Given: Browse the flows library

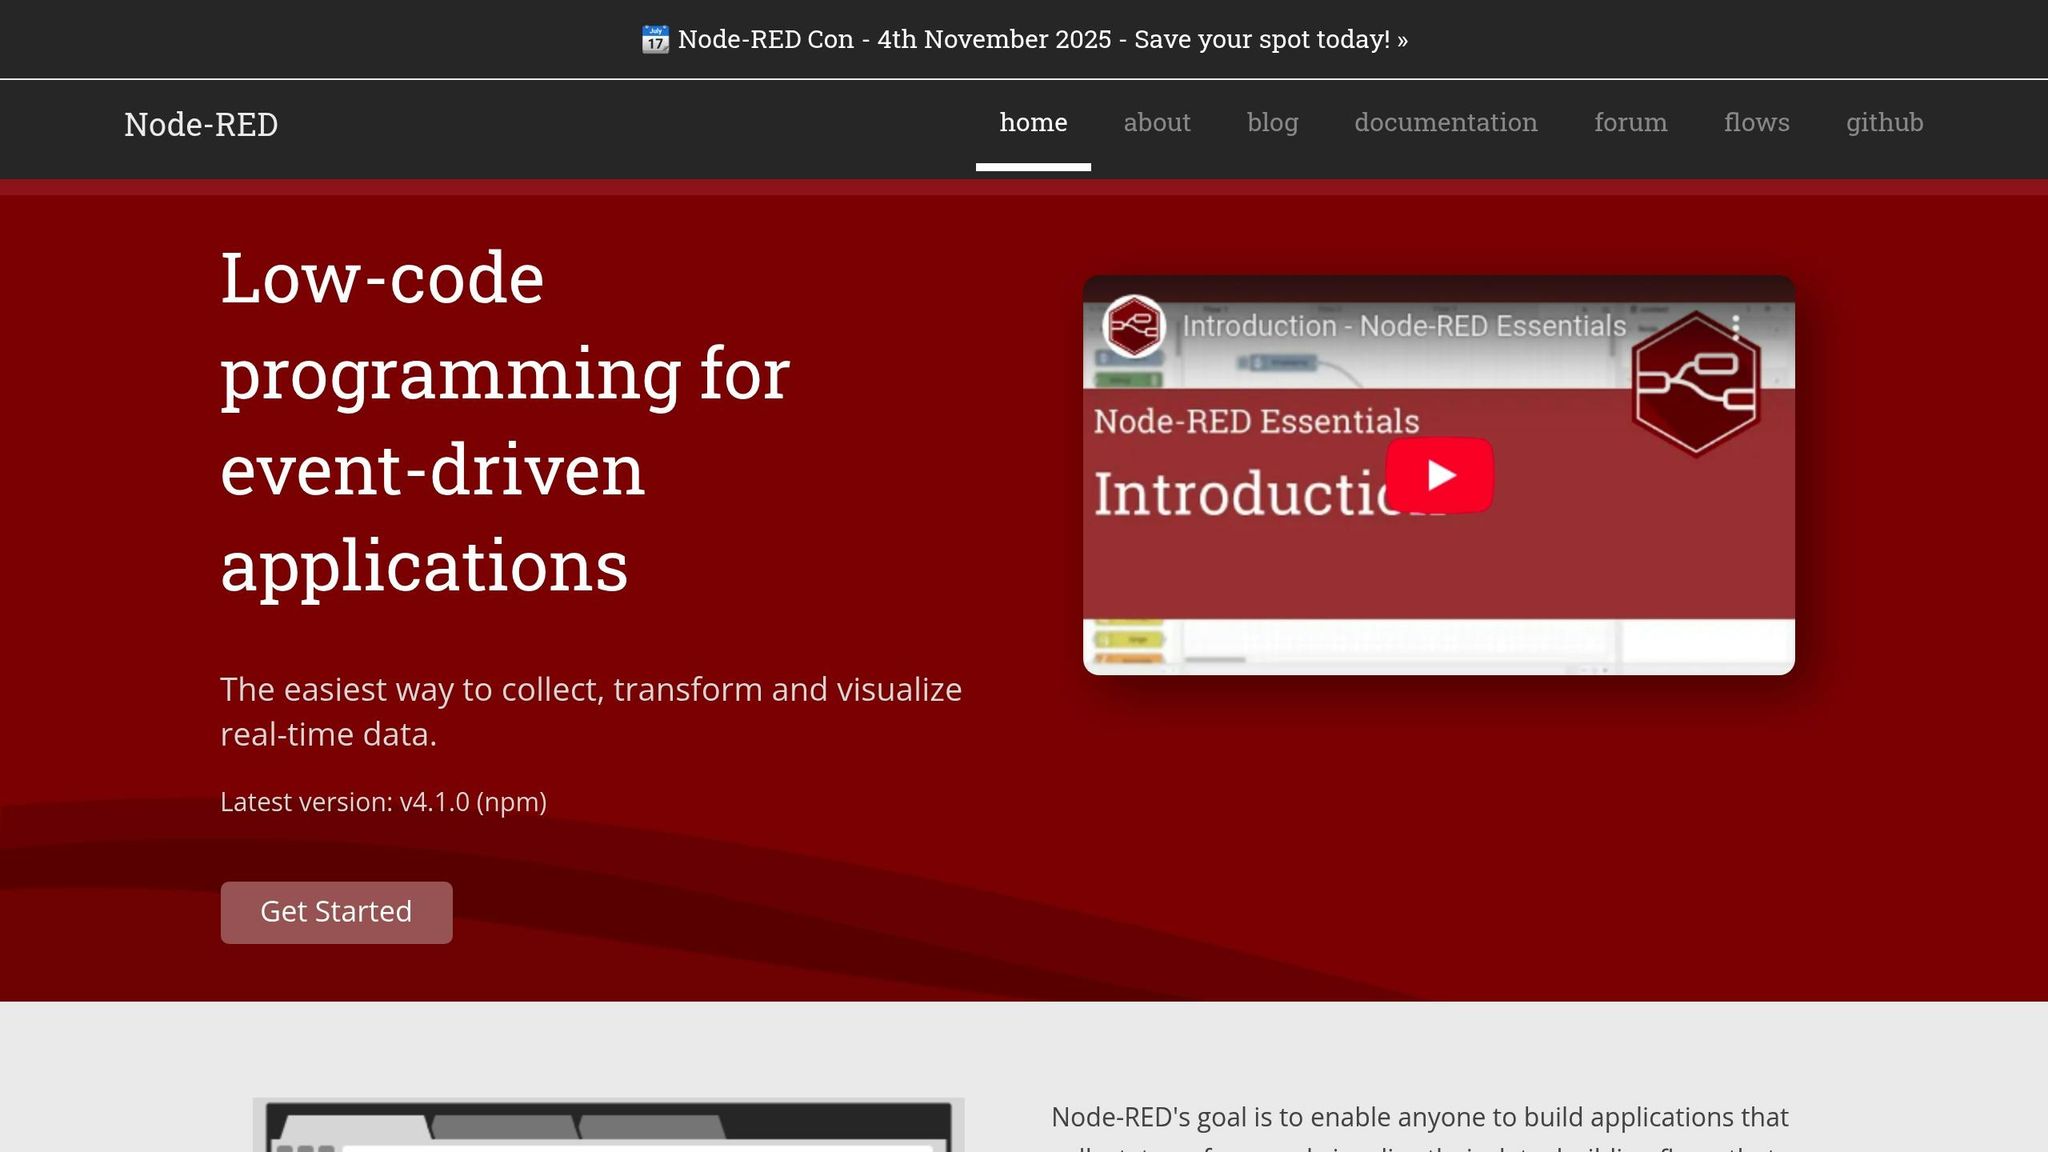Looking at the screenshot, I should coord(1756,122).
